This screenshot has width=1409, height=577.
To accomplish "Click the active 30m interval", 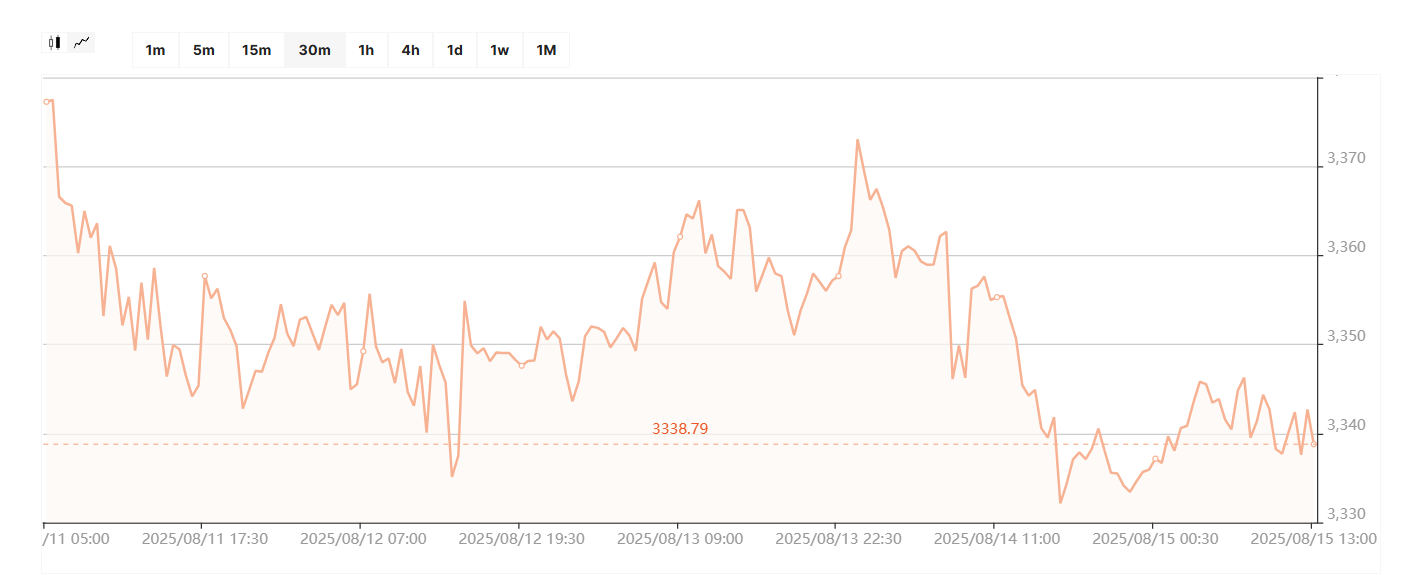I will pyautogui.click(x=315, y=50).
